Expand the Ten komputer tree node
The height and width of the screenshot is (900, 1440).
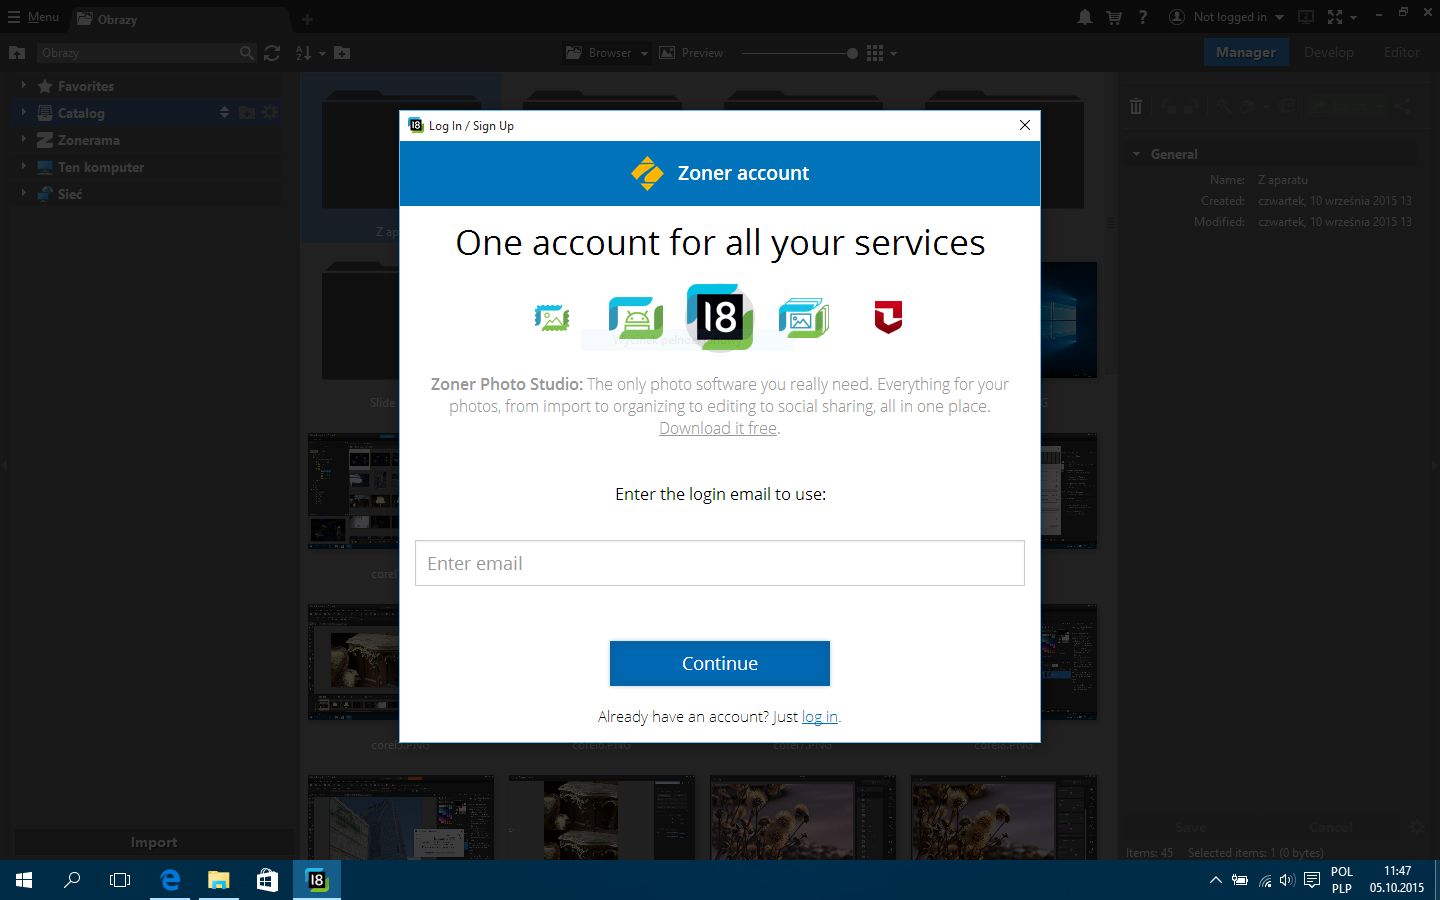click(23, 167)
